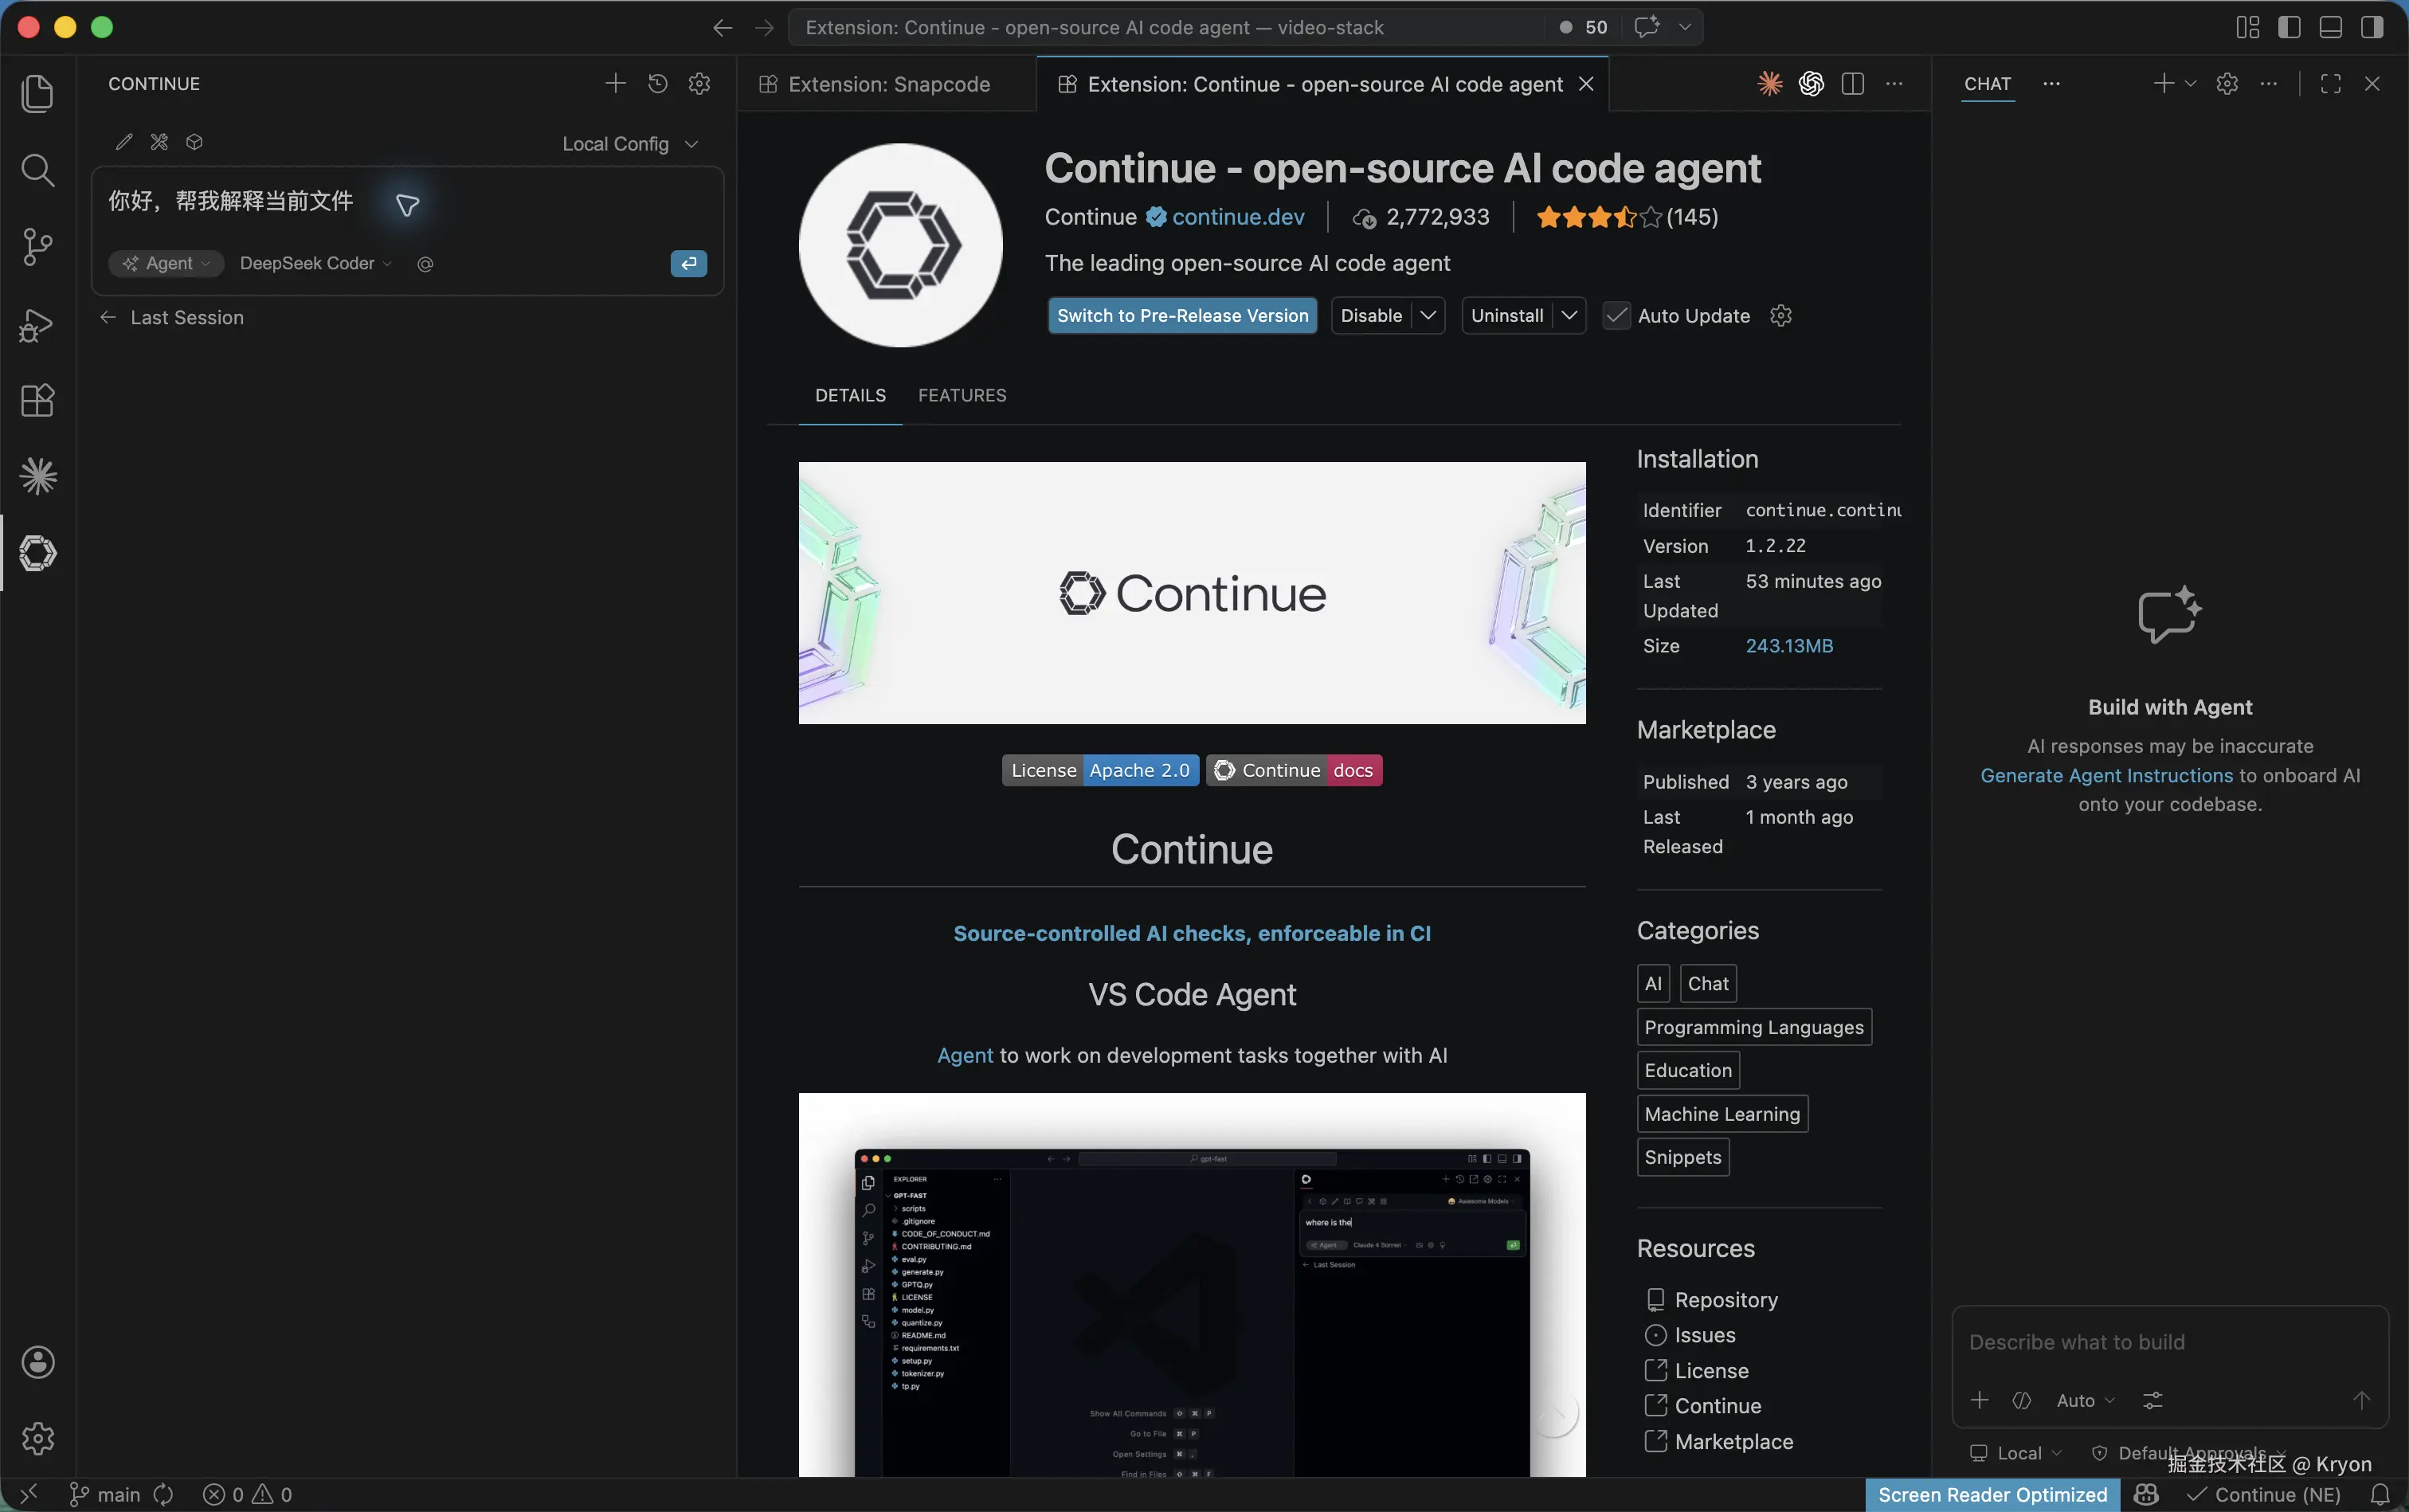Click Switch to Pre-Release Version button

(1182, 316)
